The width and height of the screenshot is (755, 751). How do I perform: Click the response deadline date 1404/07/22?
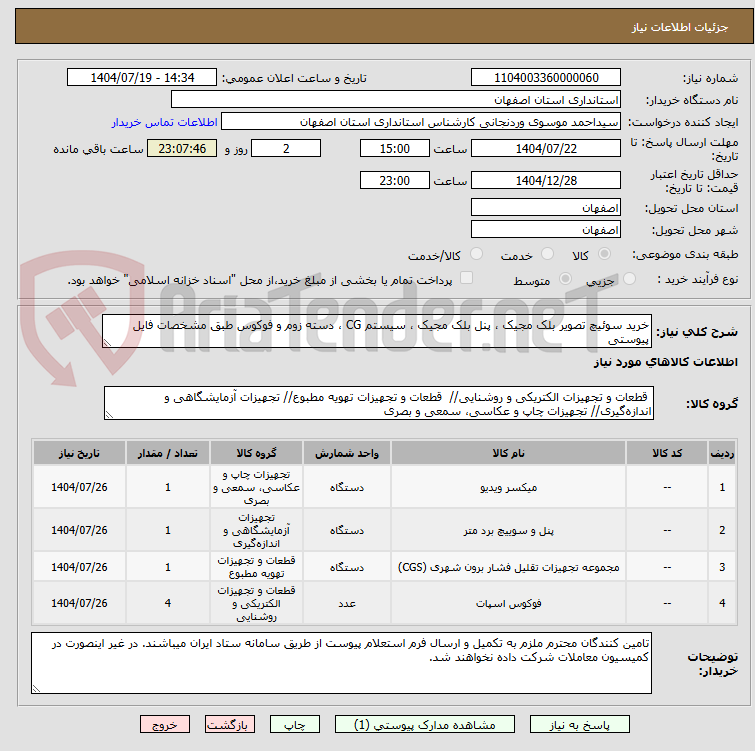(546, 148)
